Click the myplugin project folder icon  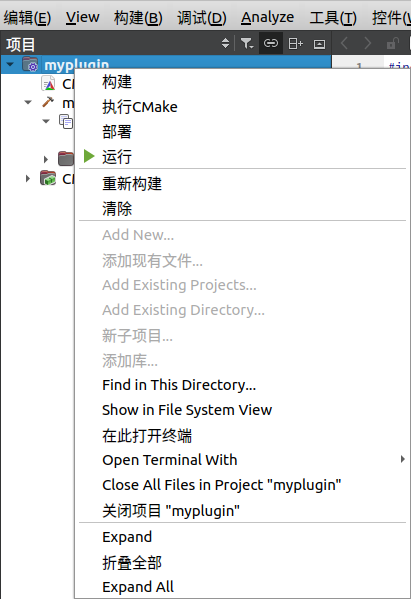tap(30, 65)
